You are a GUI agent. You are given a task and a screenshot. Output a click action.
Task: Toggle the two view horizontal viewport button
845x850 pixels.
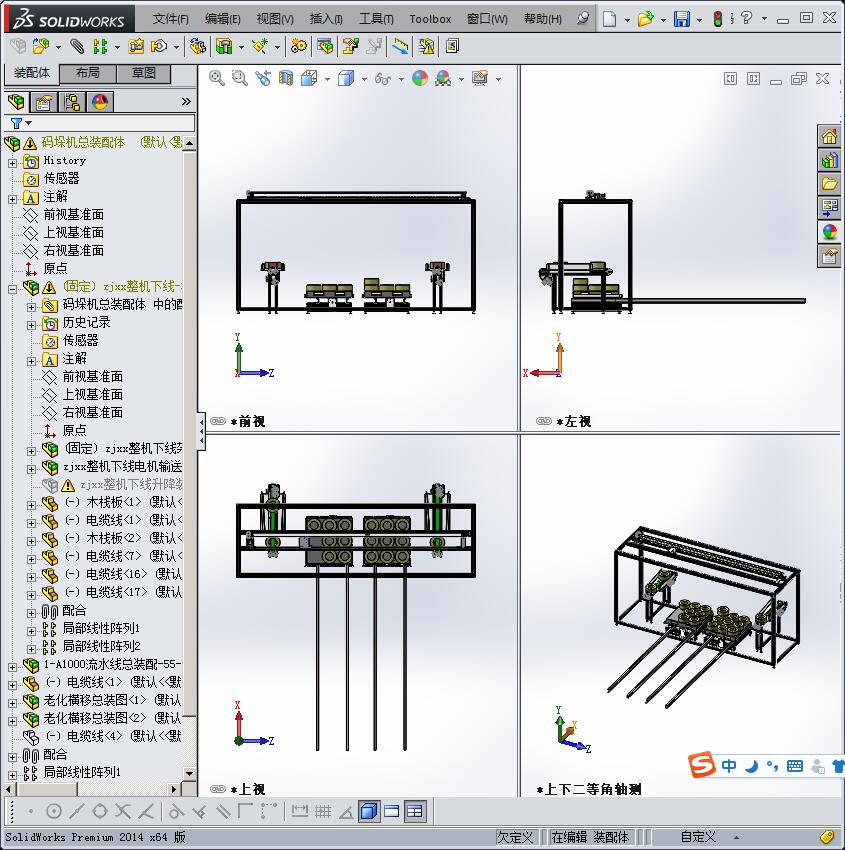click(391, 811)
